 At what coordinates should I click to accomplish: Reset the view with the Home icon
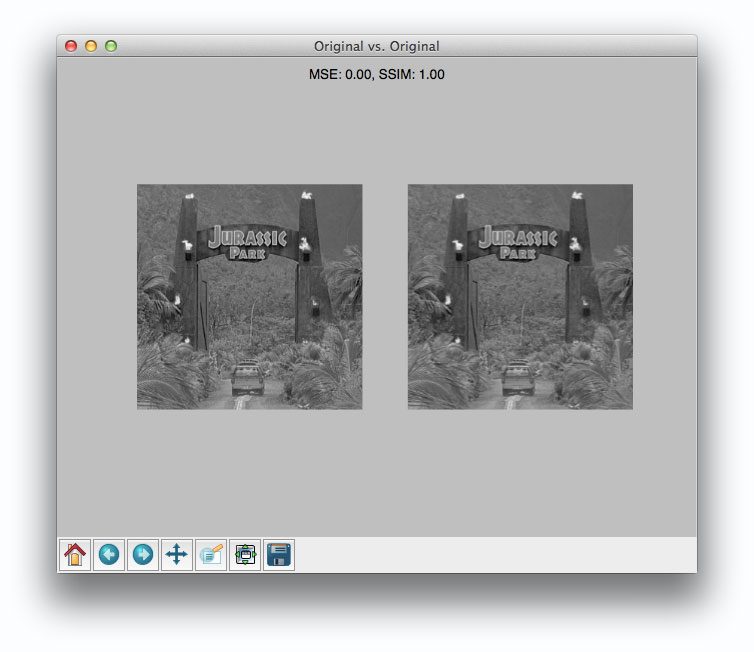[x=75, y=554]
